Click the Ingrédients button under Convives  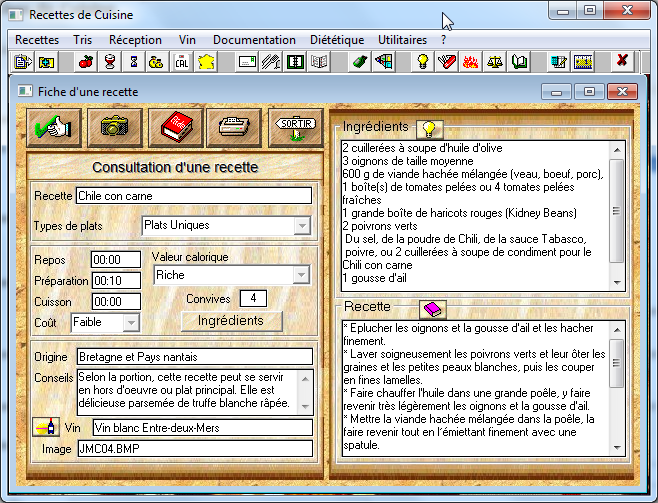232,321
